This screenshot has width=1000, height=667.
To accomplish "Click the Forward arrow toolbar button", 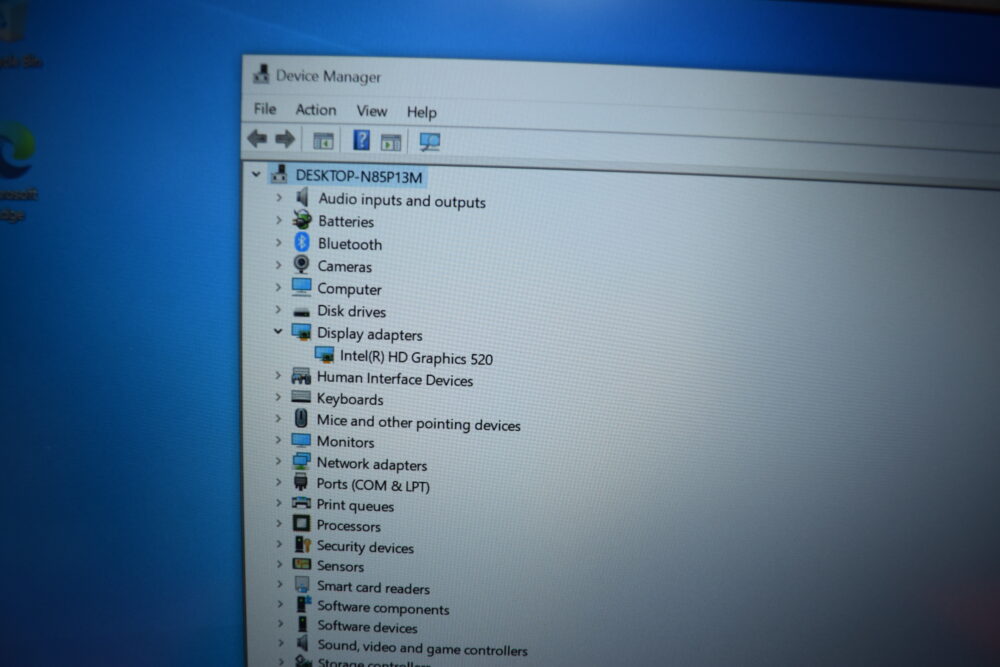I will [284, 138].
